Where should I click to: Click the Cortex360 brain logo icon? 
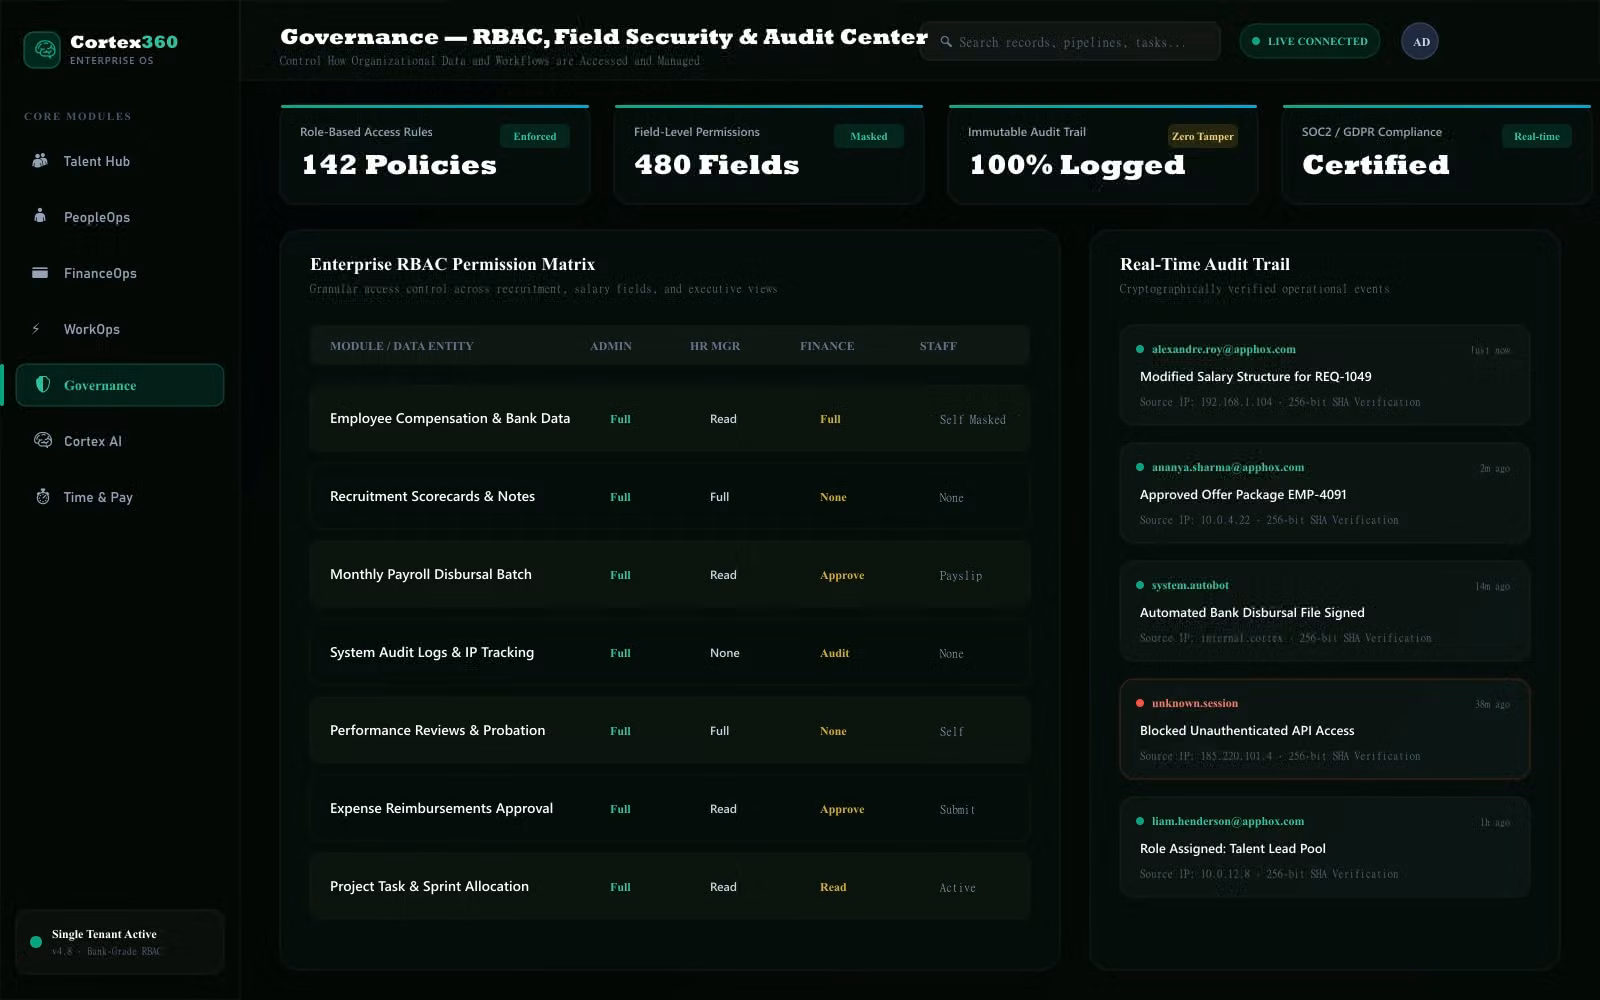42,50
